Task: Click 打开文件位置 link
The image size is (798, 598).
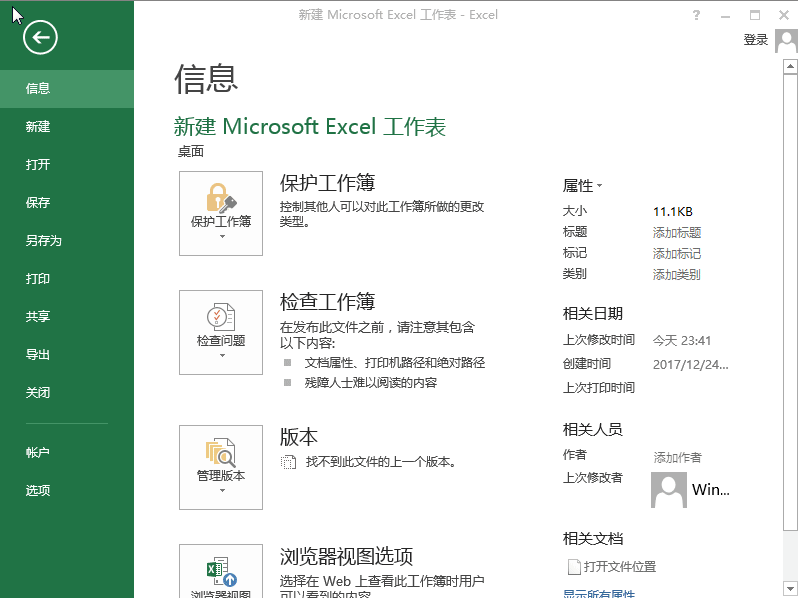Action: click(x=619, y=566)
